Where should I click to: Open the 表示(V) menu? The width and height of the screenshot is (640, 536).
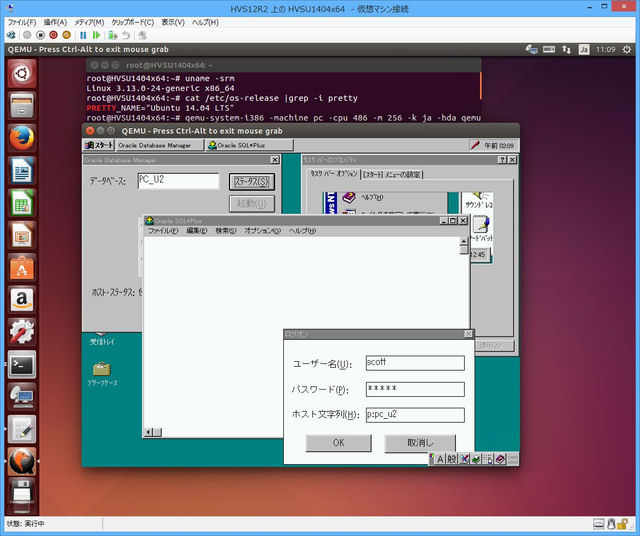point(173,22)
